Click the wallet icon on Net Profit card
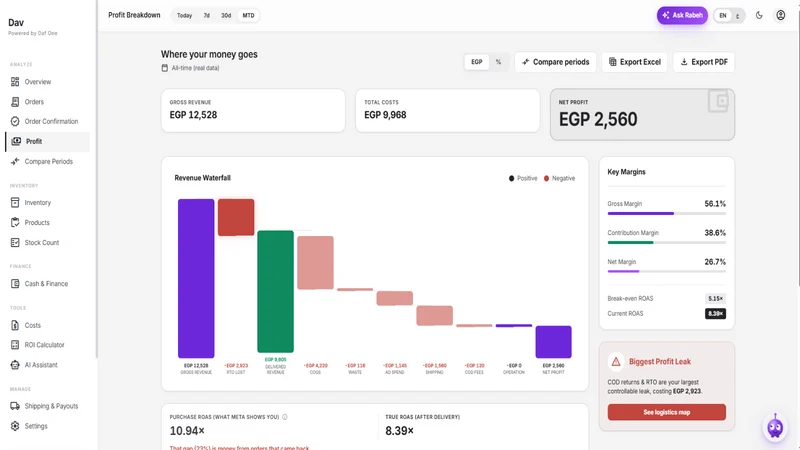This screenshot has height=450, width=800. pyautogui.click(x=718, y=101)
